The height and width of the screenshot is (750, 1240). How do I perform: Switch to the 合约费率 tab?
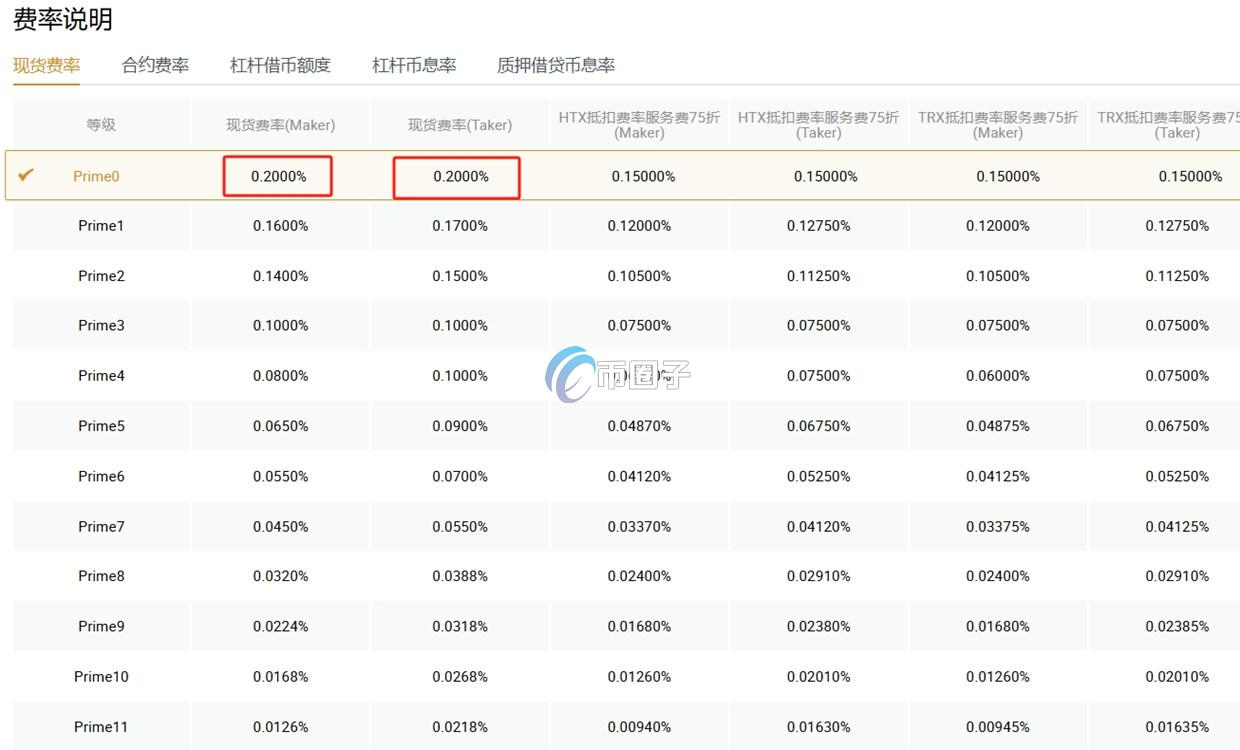pyautogui.click(x=153, y=65)
